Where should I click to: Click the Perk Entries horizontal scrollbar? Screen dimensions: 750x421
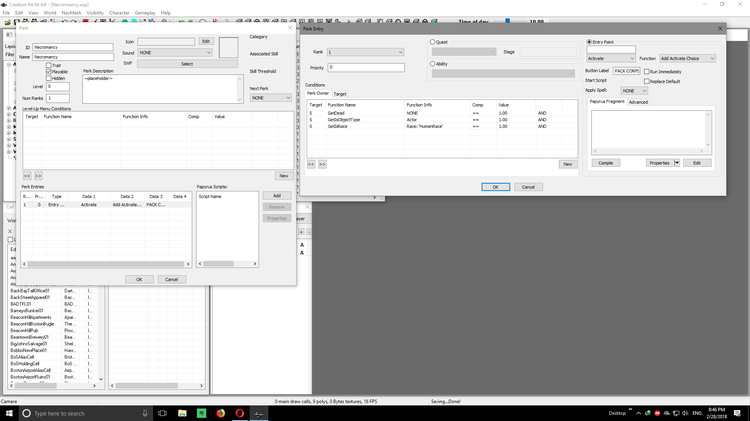click(106, 264)
